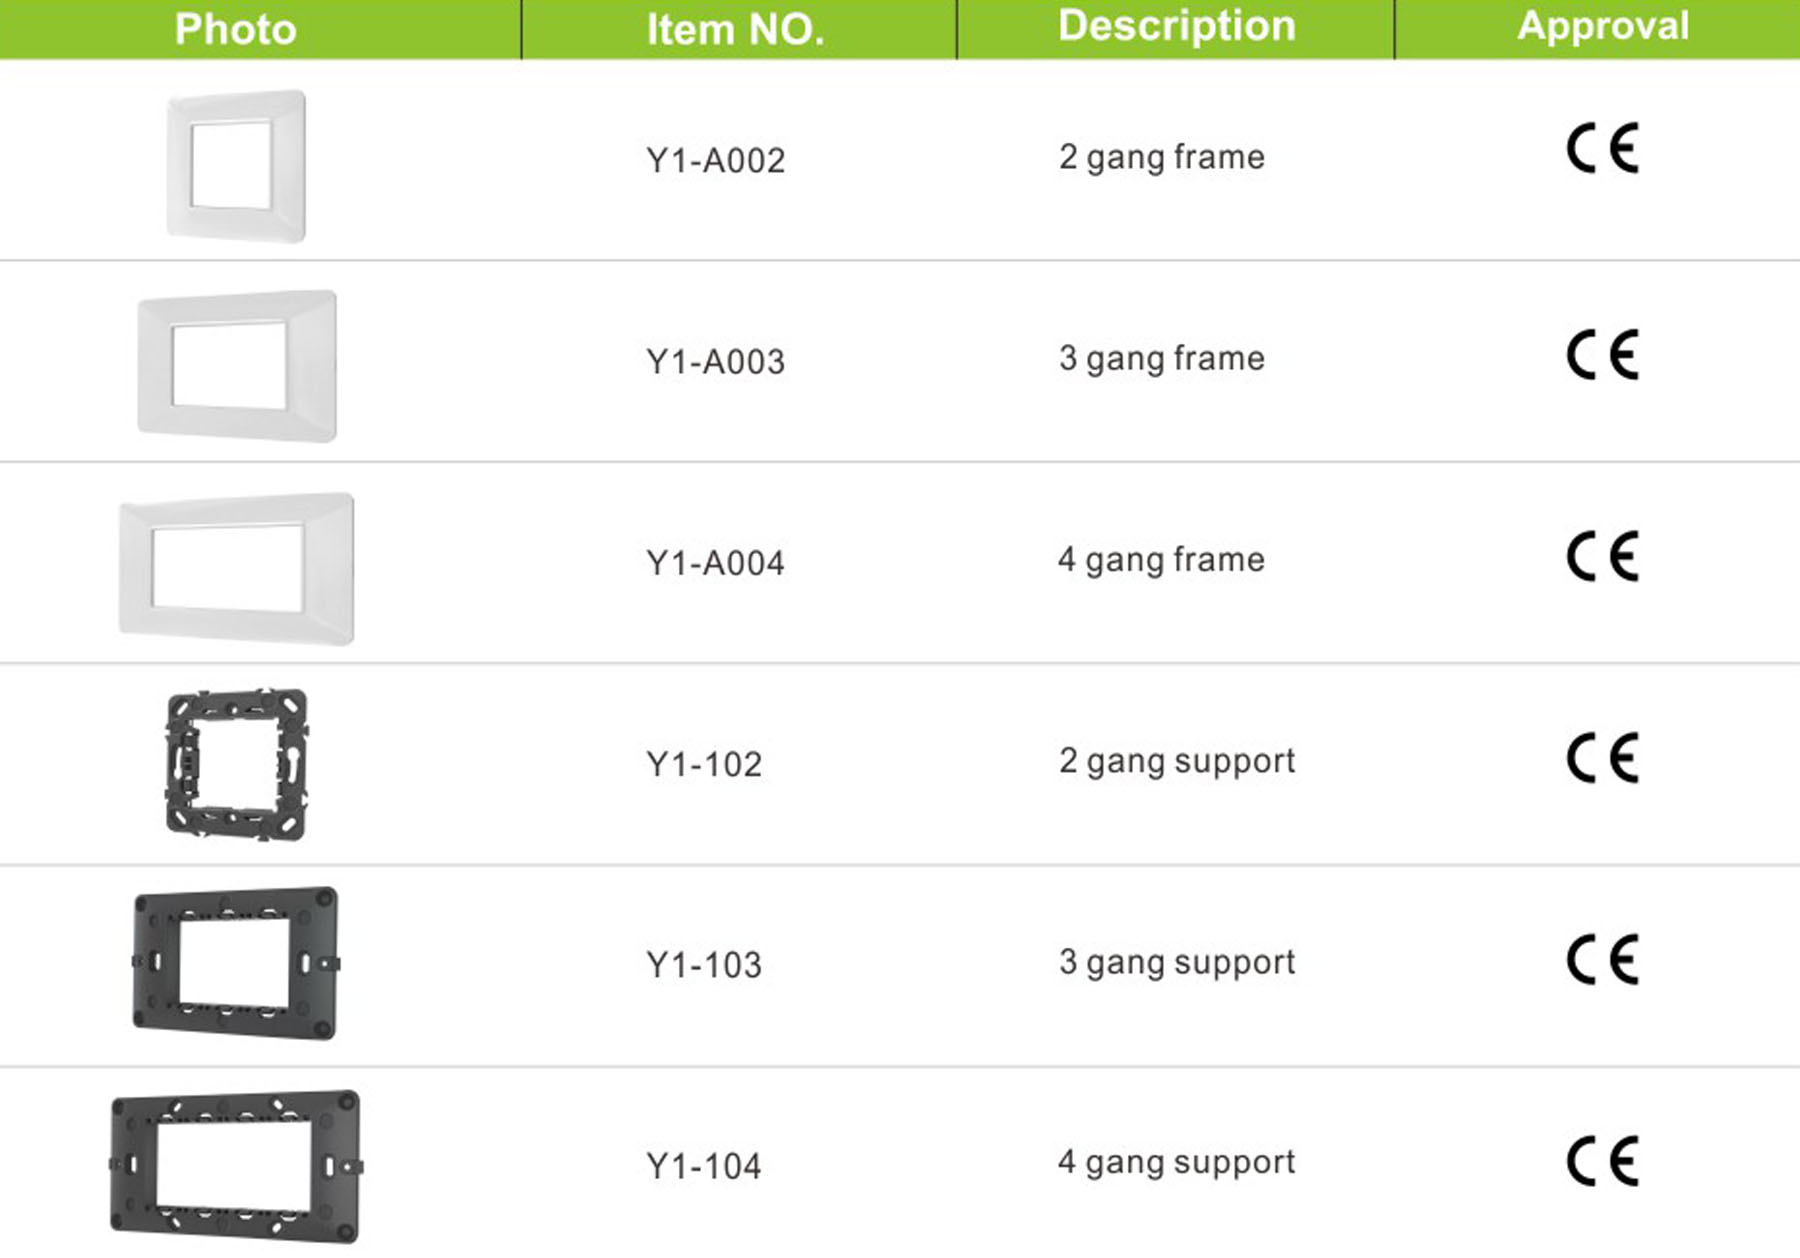
Task: Open the black 2 gang support photo
Action: (x=236, y=764)
